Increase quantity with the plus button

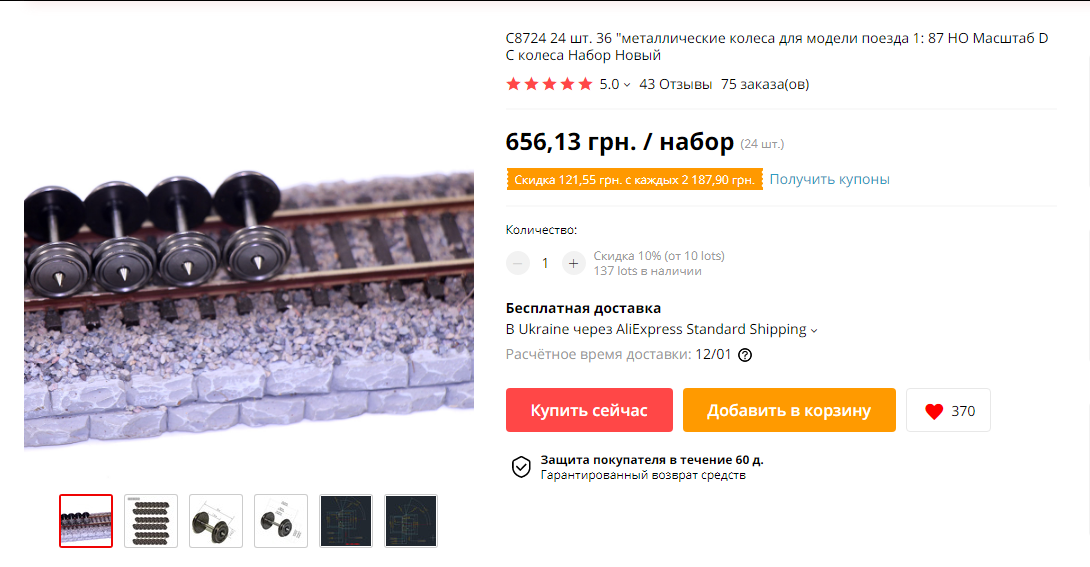(x=574, y=263)
